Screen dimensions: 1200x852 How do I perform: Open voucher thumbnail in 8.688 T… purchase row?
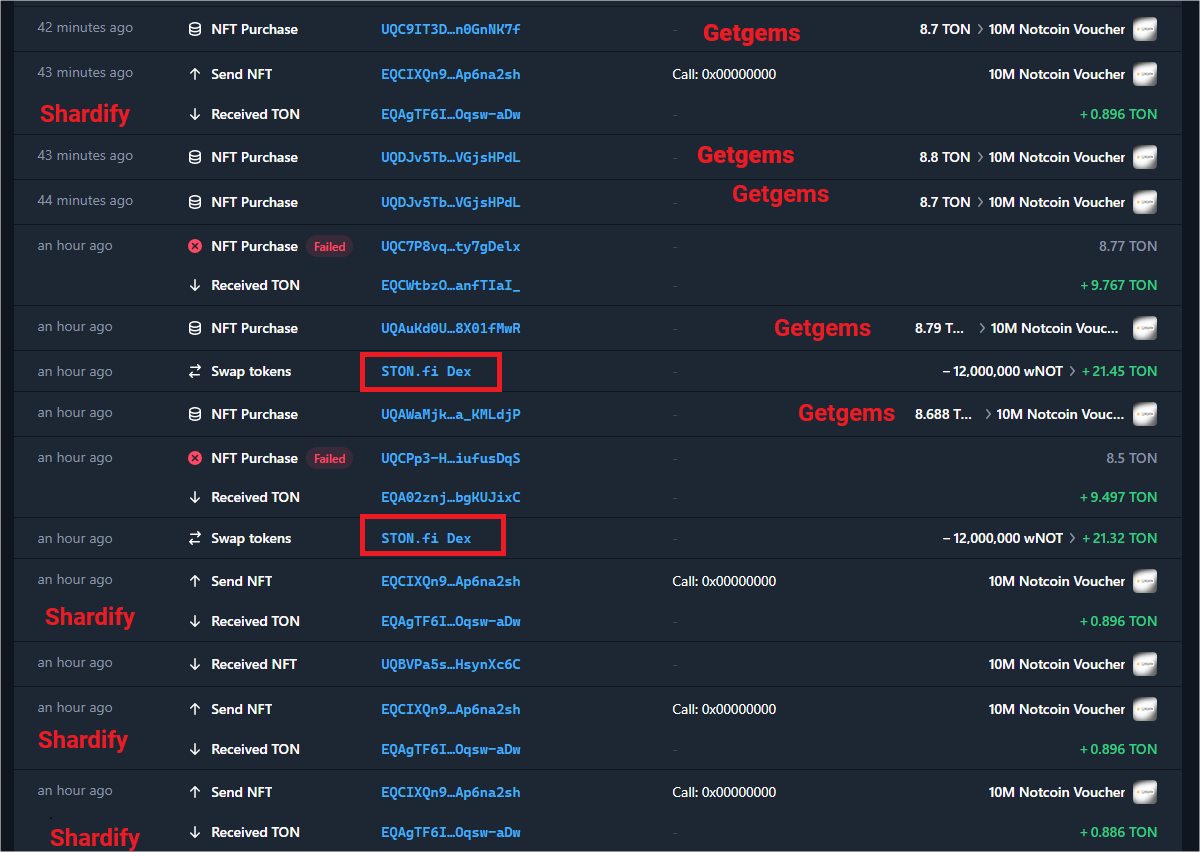1145,414
